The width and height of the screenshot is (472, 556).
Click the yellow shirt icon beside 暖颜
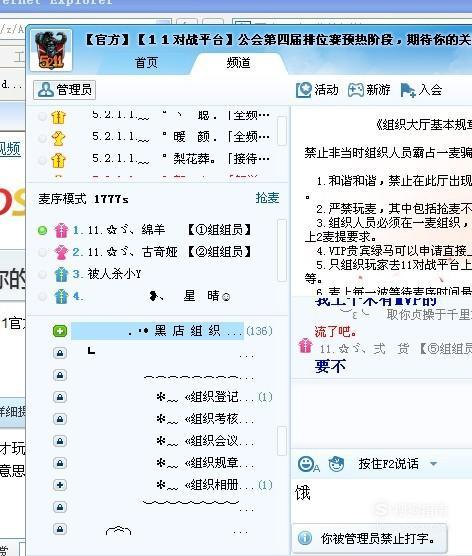click(x=58, y=138)
